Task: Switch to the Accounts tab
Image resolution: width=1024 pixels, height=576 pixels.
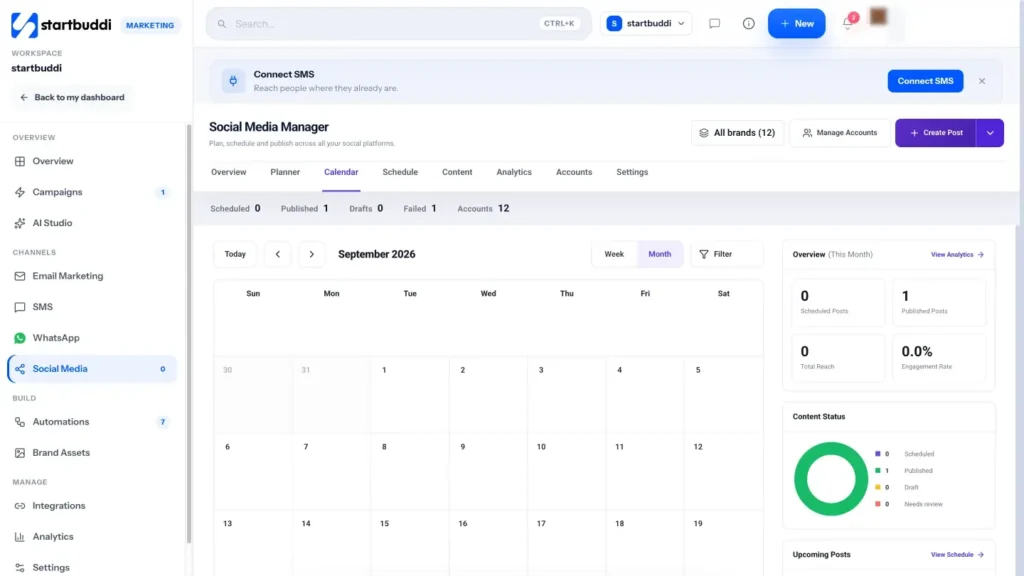Action: pyautogui.click(x=574, y=172)
